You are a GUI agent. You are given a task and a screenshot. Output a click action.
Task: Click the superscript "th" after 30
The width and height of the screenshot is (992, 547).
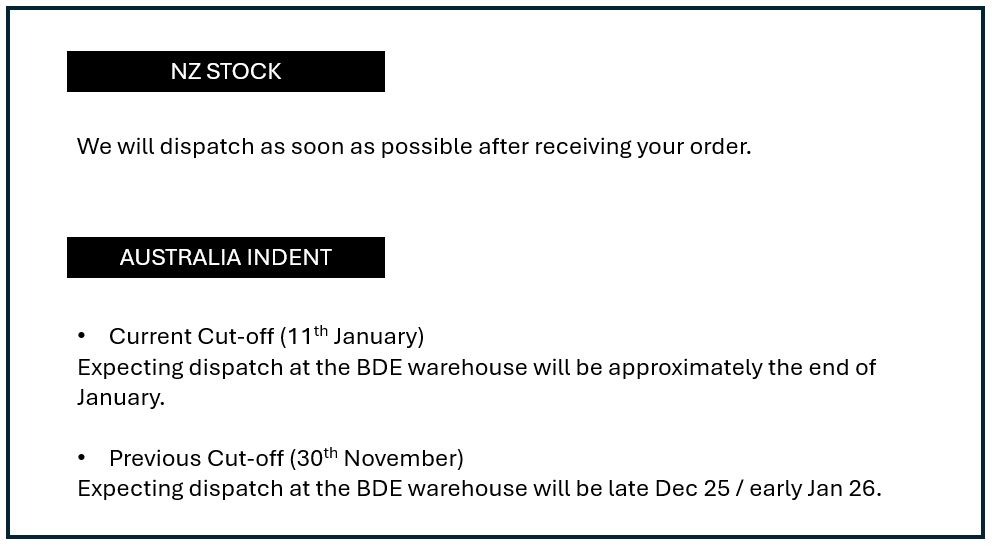point(330,453)
